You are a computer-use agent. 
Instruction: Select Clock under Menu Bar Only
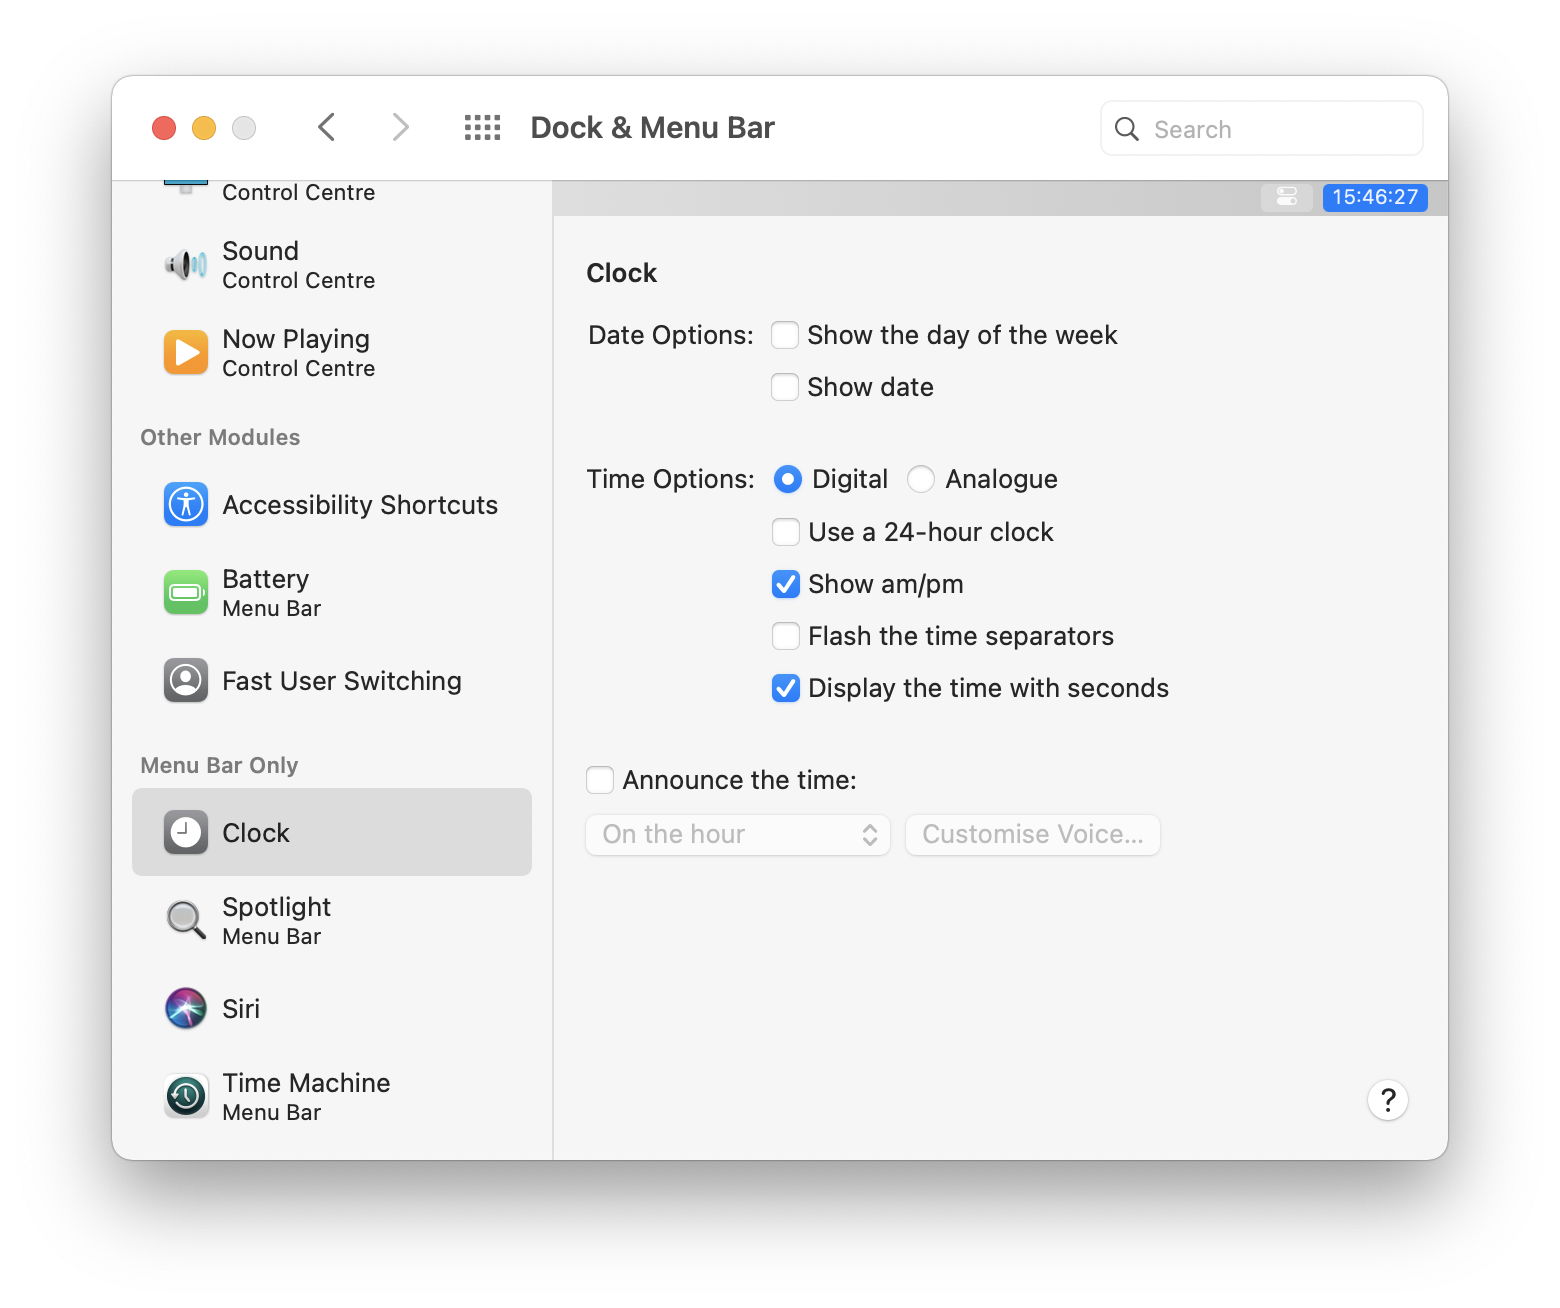(x=255, y=832)
